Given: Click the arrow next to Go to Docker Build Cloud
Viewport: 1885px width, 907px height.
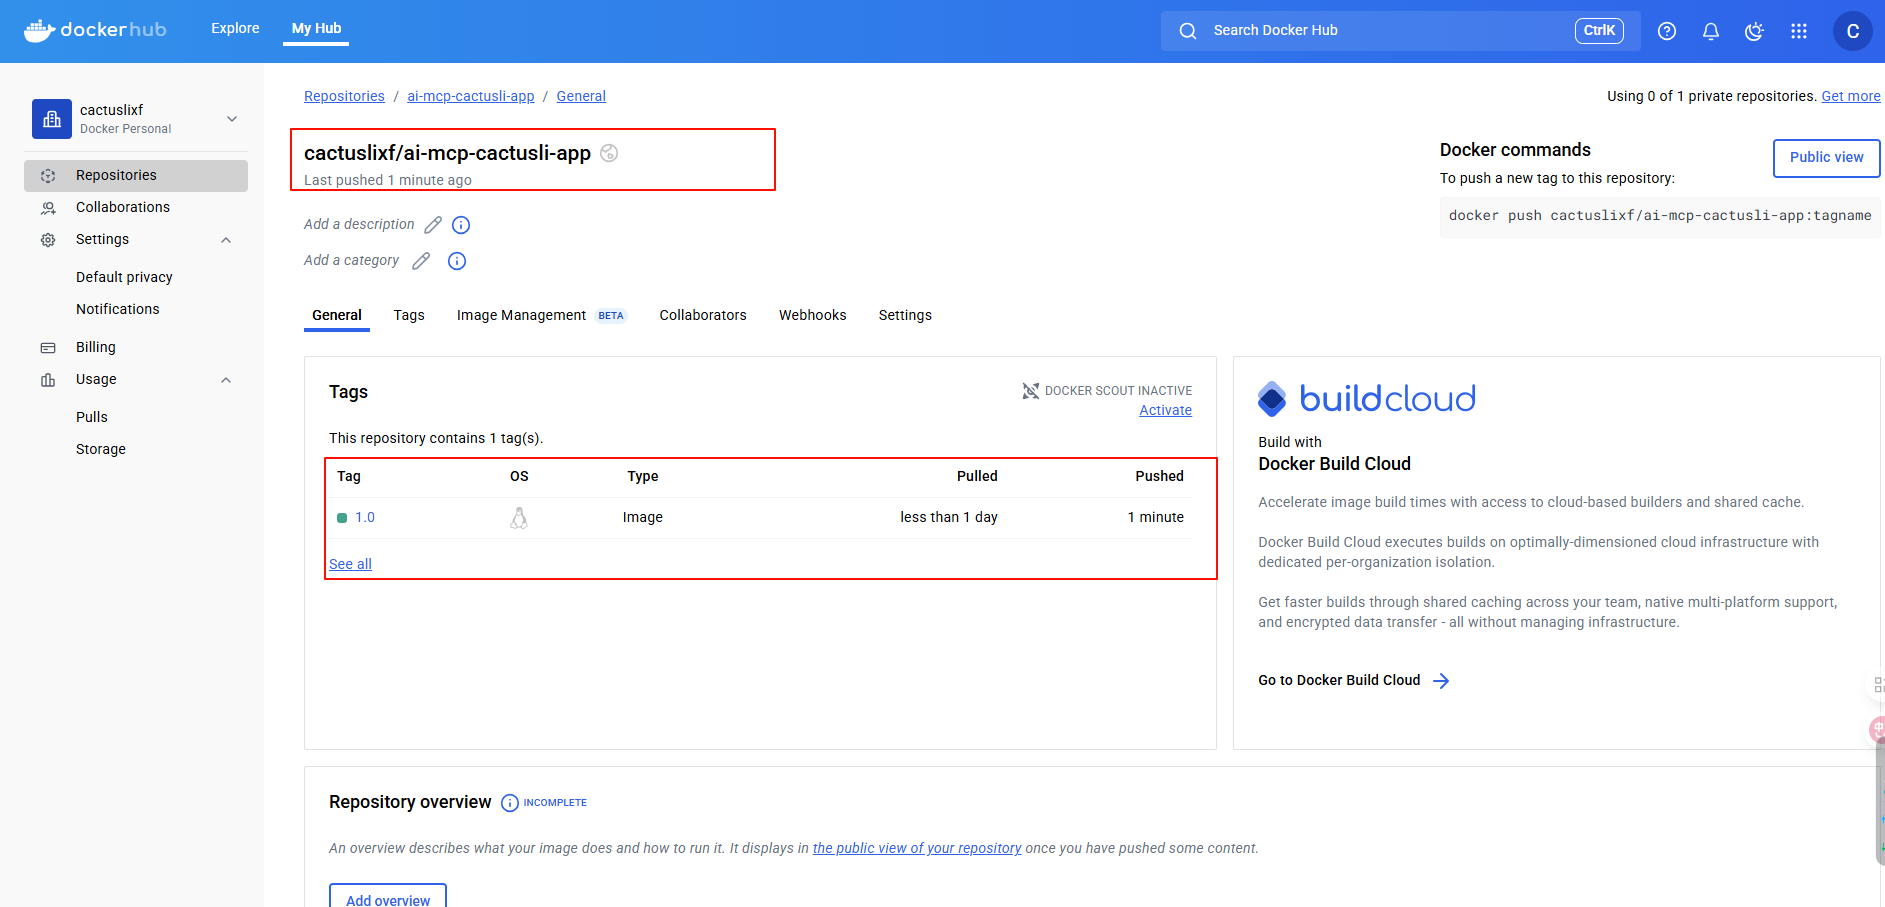Looking at the screenshot, I should pos(1441,681).
